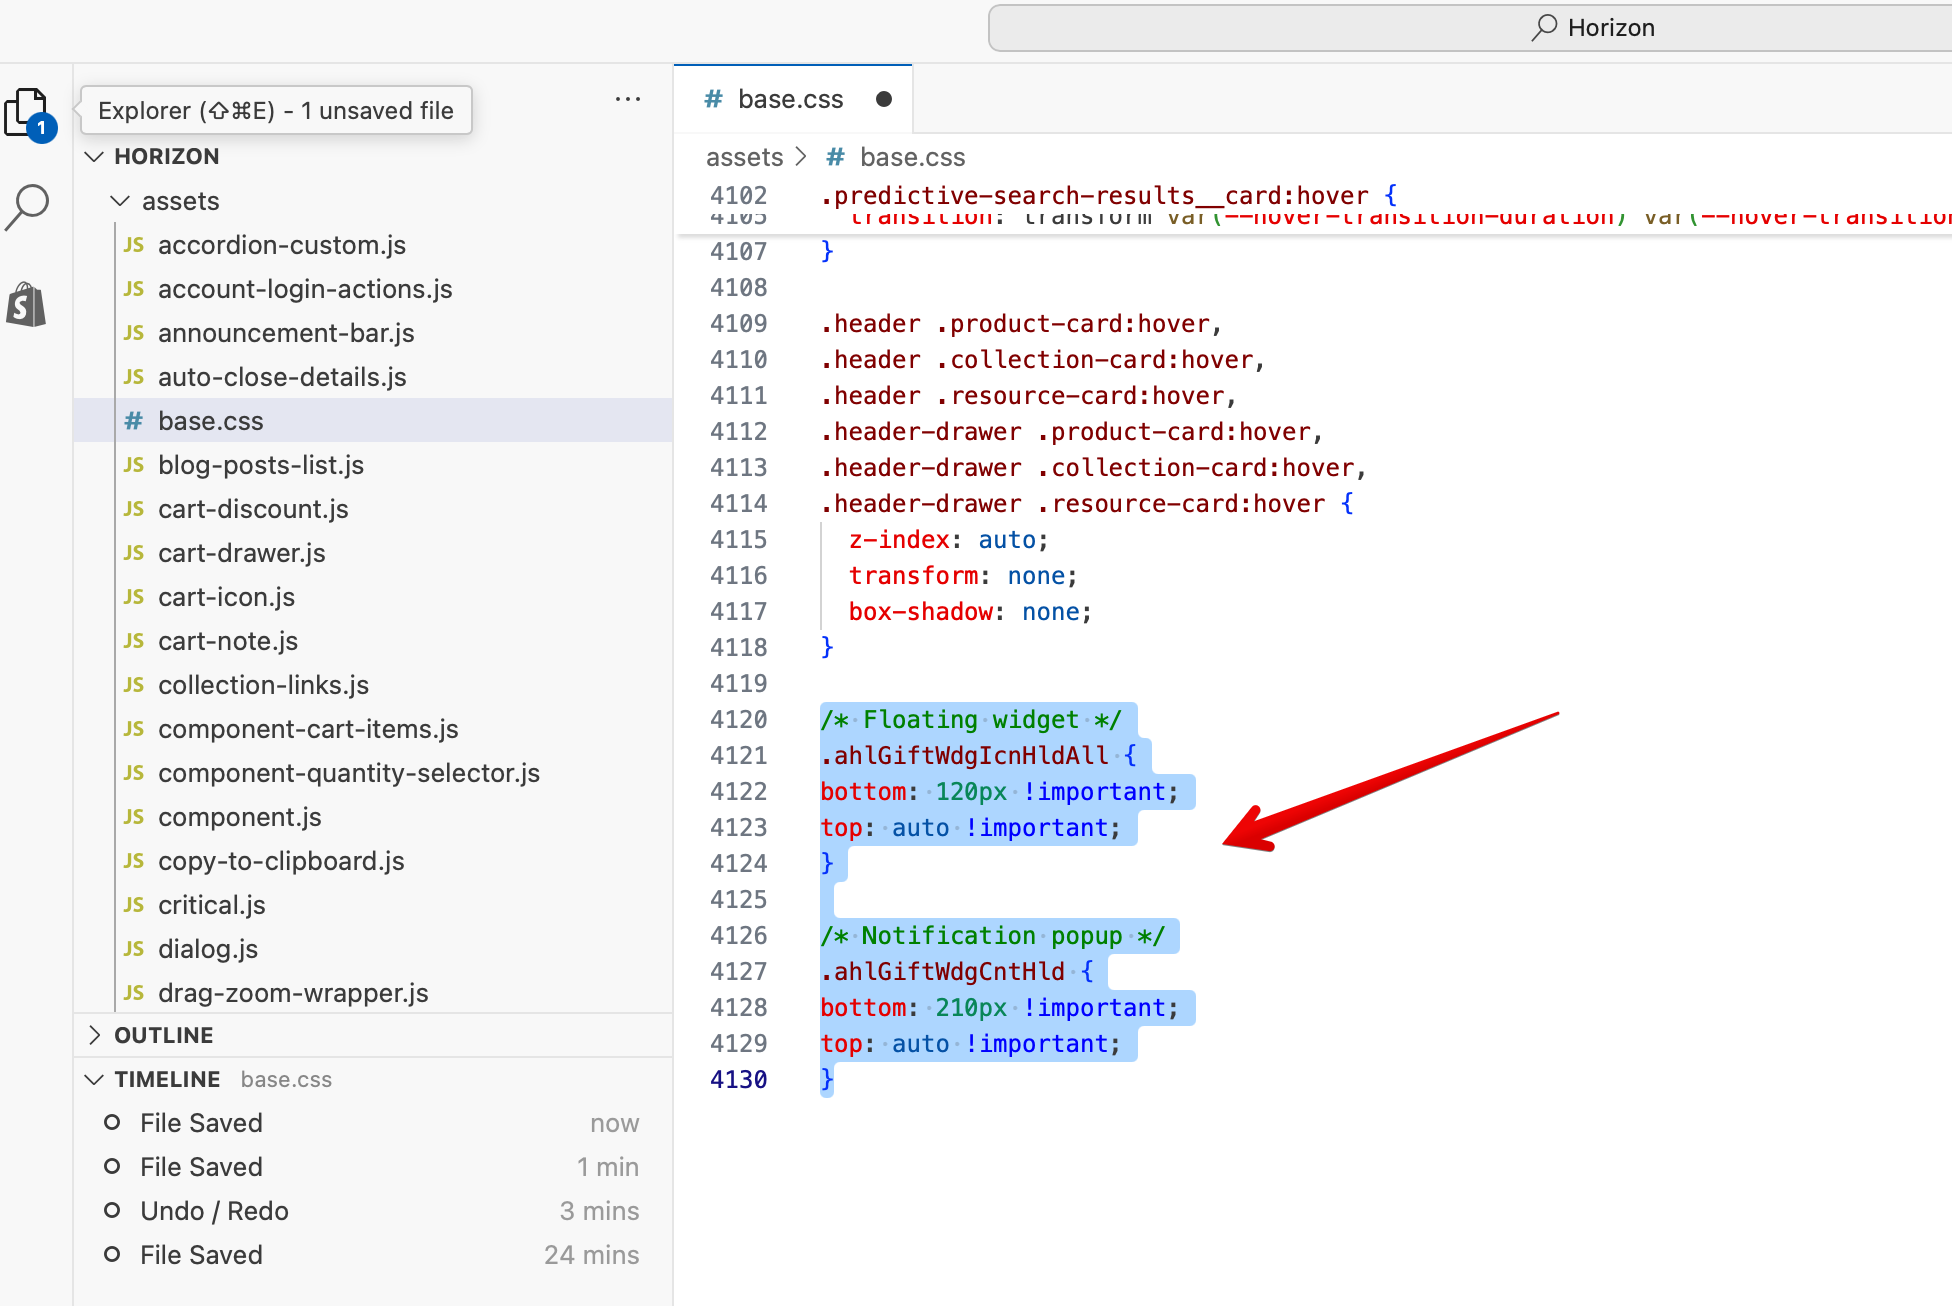Viewport: 1952px width, 1306px height.
Task: Collapse the TIMELINE section
Action: click(95, 1079)
